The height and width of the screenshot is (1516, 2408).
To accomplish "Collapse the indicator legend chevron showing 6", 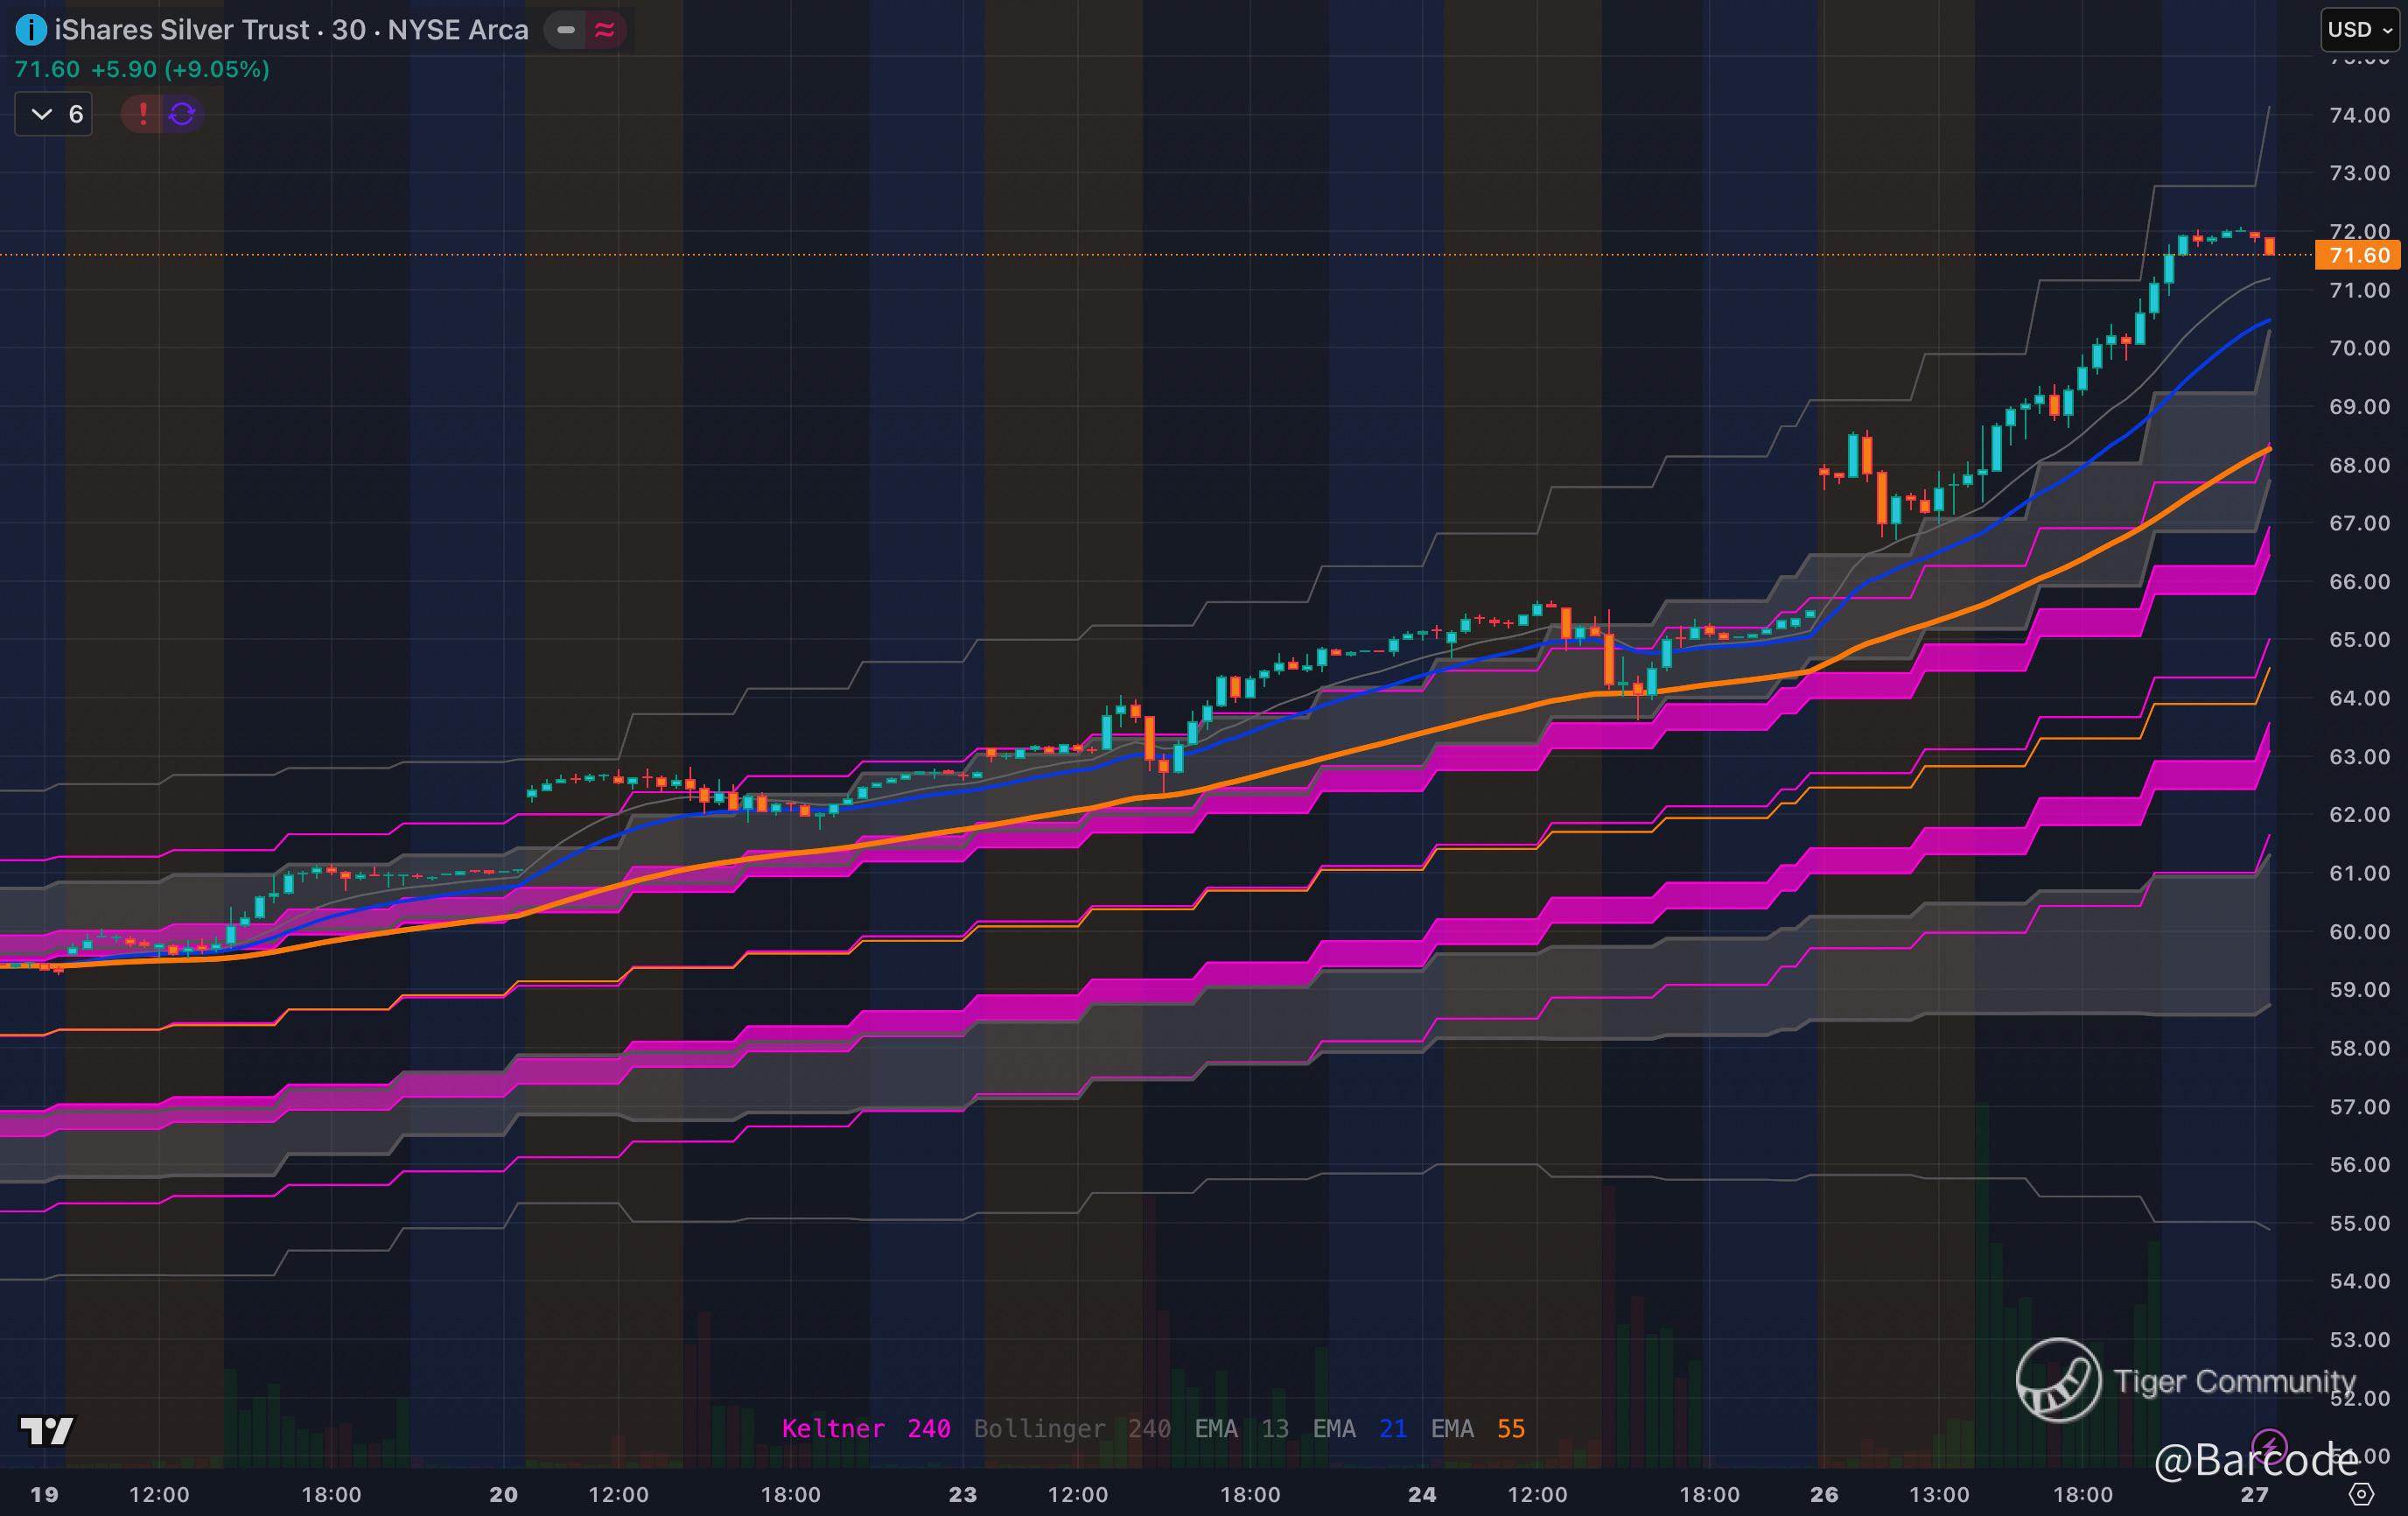I will click(42, 114).
